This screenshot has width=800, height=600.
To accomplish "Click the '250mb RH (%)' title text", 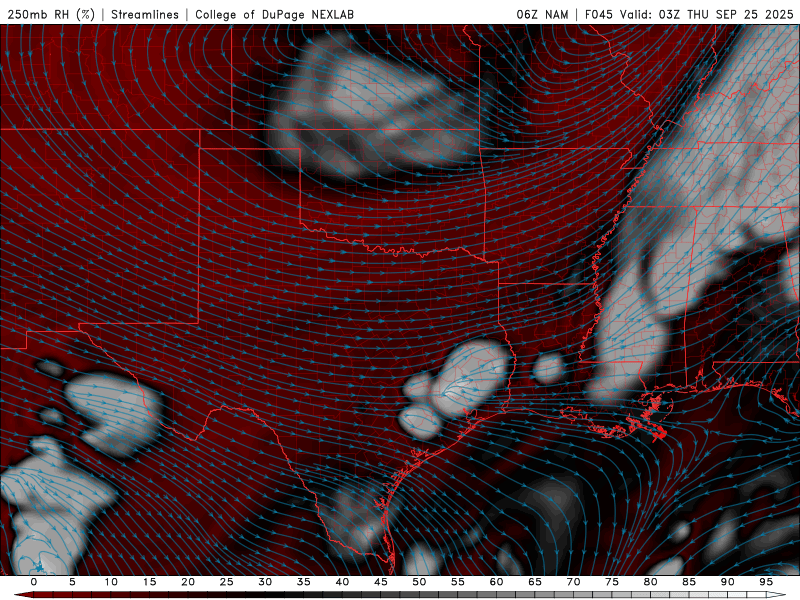I will click(51, 14).
